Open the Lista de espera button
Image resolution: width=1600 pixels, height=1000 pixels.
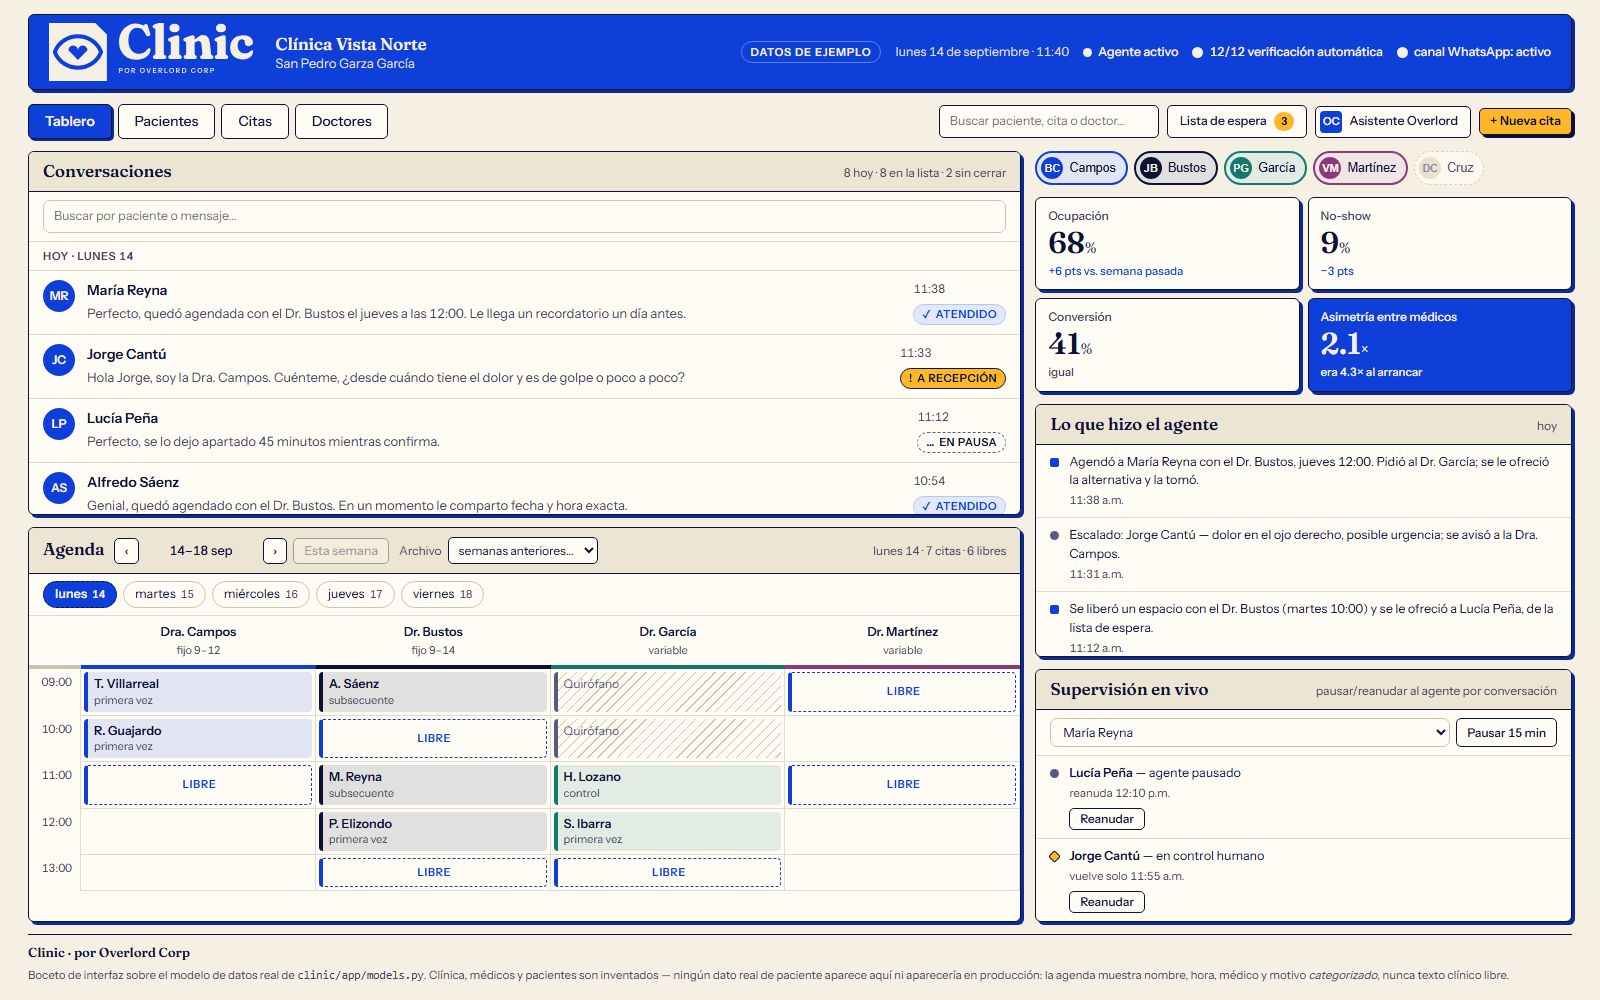click(x=1236, y=121)
